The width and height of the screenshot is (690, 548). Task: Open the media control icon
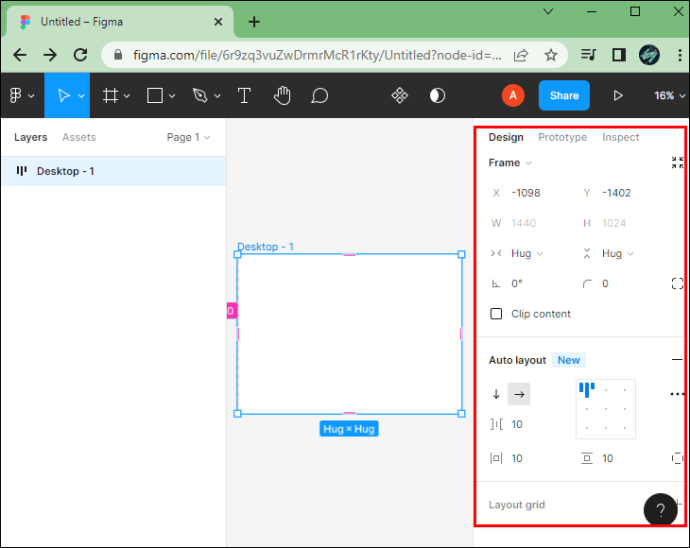coord(588,55)
